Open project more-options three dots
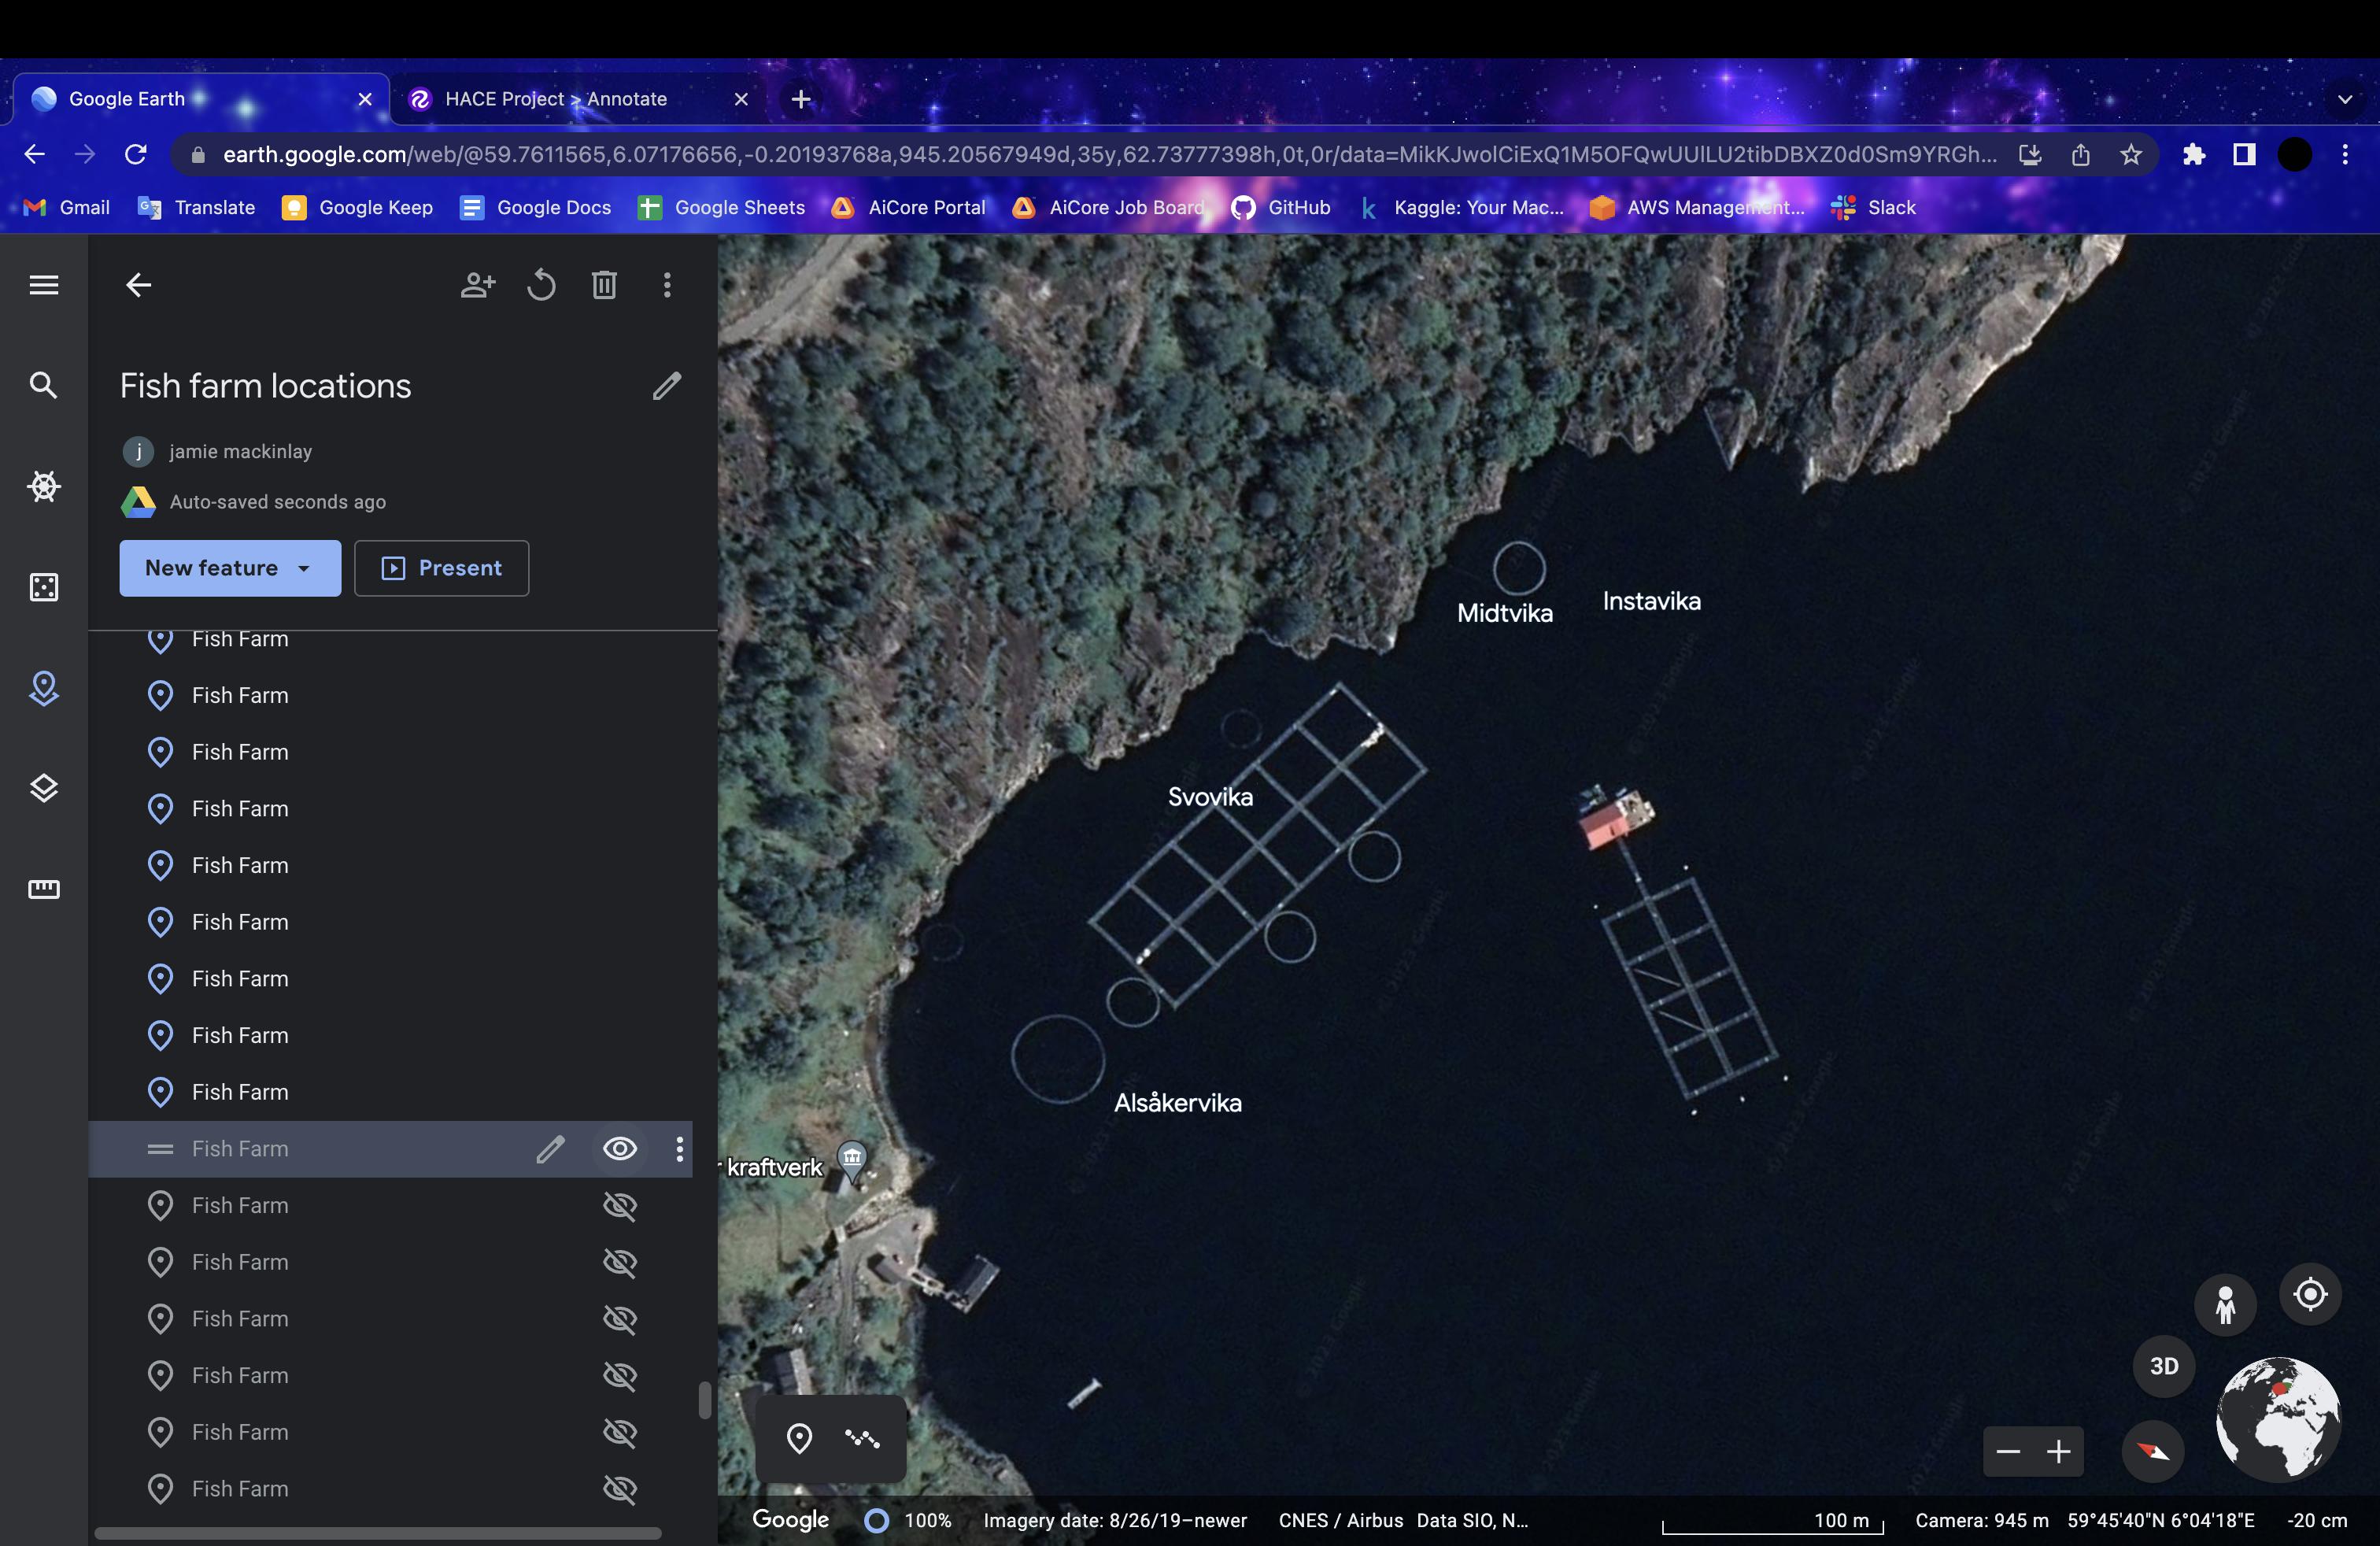The height and width of the screenshot is (1546, 2380). tap(667, 285)
